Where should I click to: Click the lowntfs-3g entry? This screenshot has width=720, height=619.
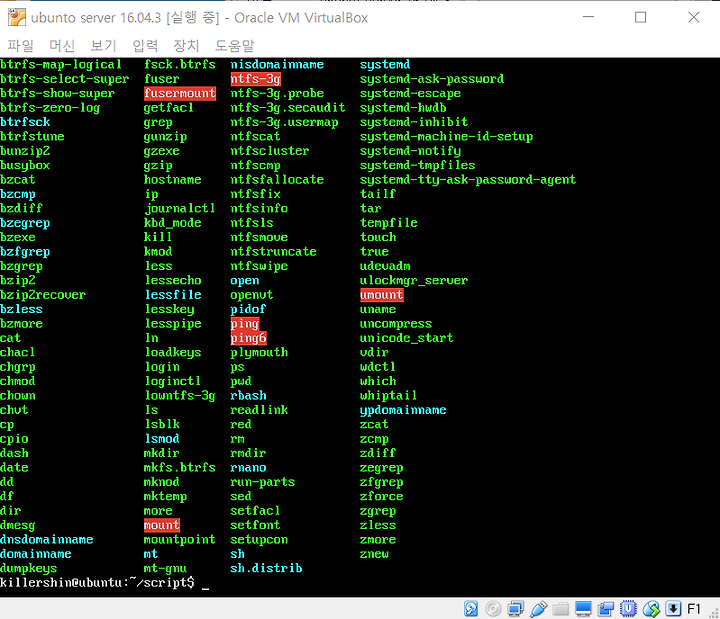[x=180, y=395]
